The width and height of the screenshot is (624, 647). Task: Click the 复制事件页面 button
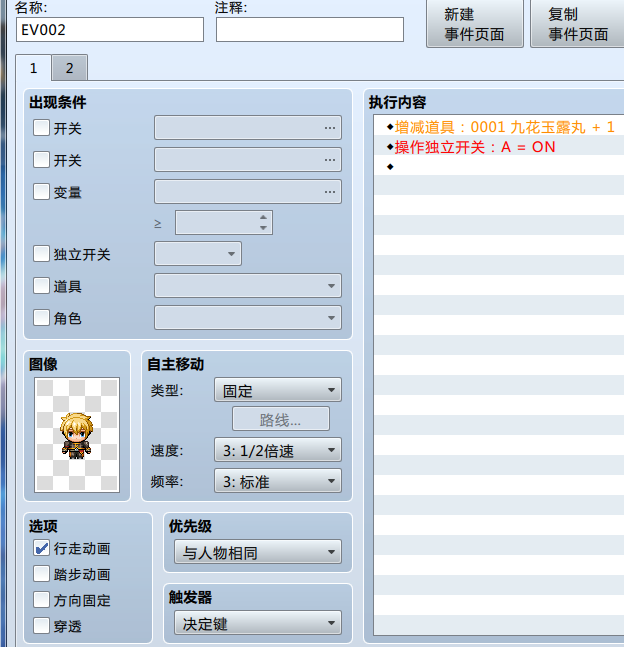click(x=578, y=24)
